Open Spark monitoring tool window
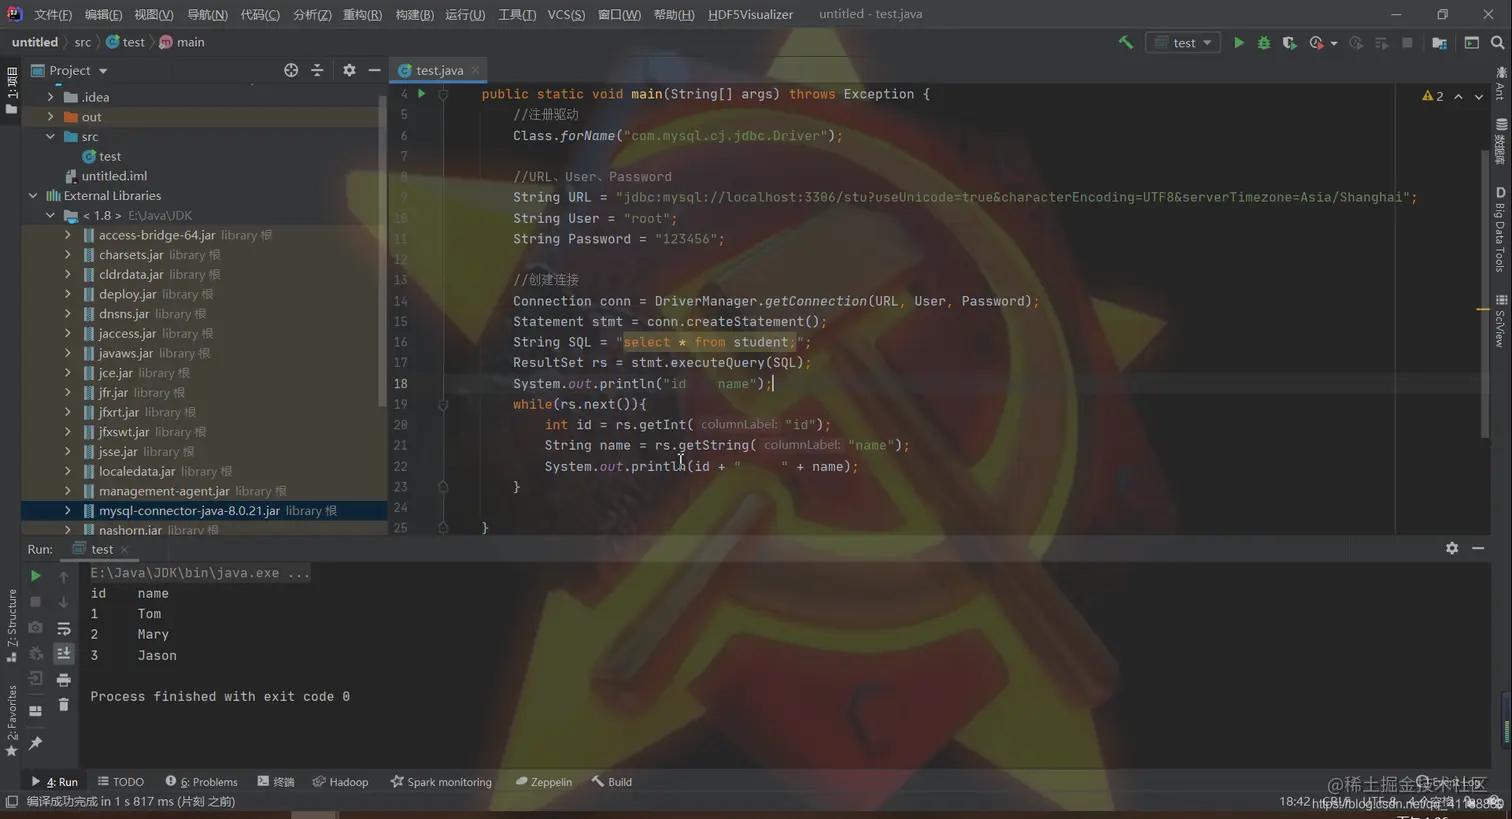 coord(441,782)
